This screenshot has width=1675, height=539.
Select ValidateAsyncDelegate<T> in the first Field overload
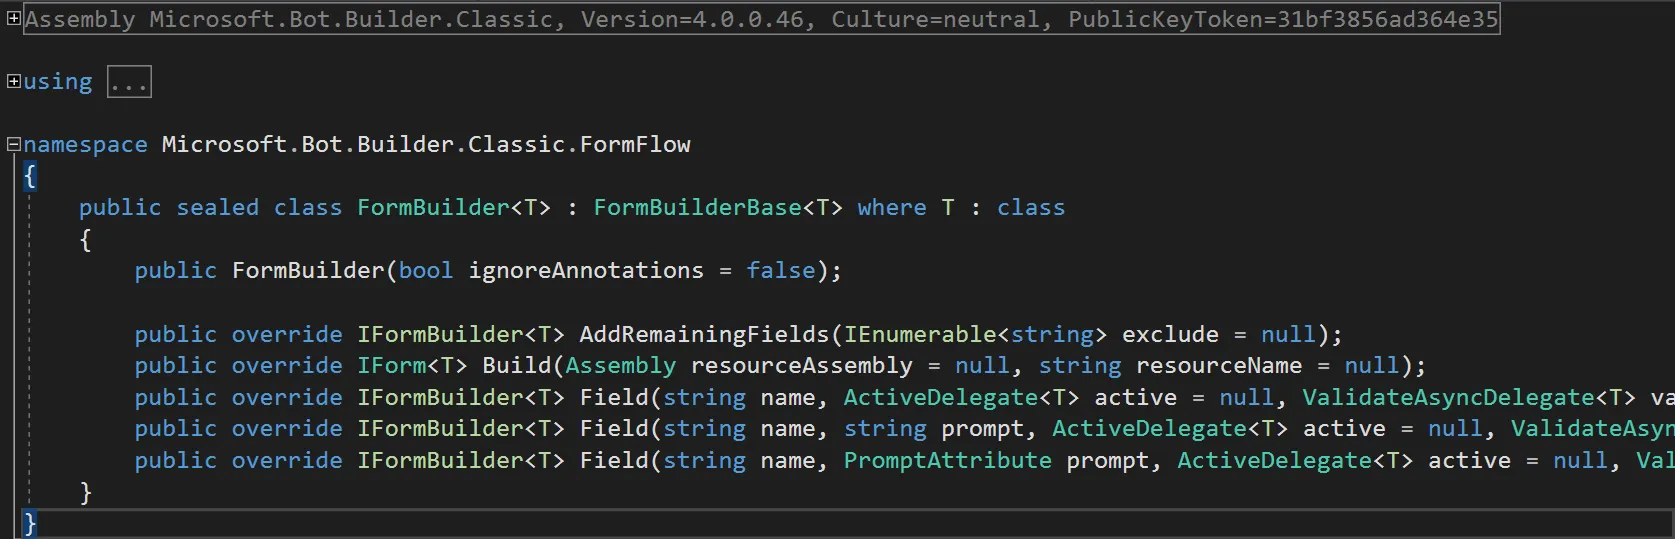[1468, 397]
